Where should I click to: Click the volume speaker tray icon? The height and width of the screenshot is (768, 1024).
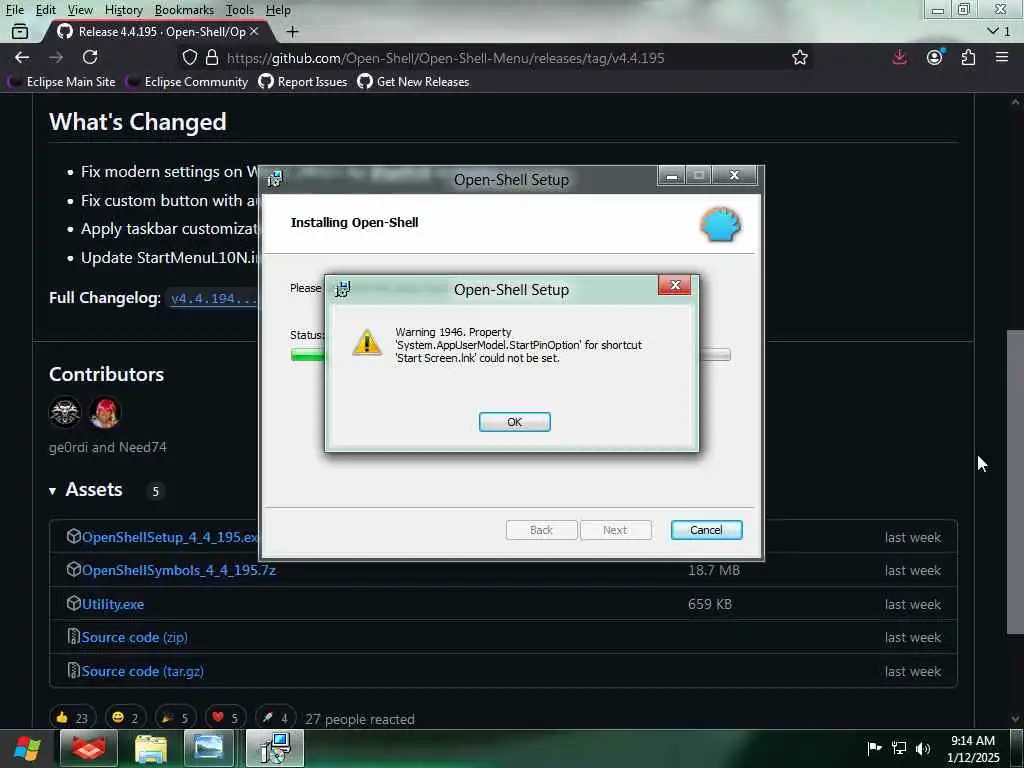pos(923,748)
